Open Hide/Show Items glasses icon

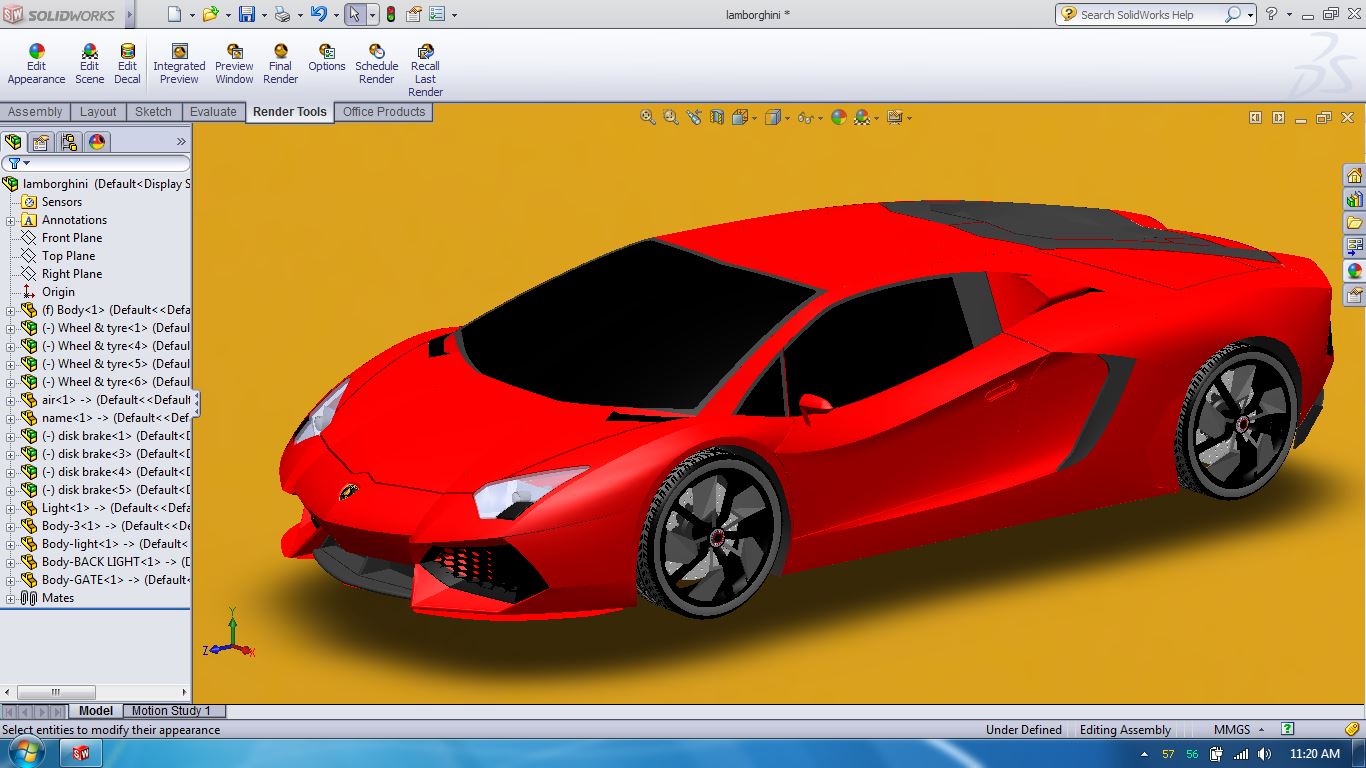pos(805,117)
